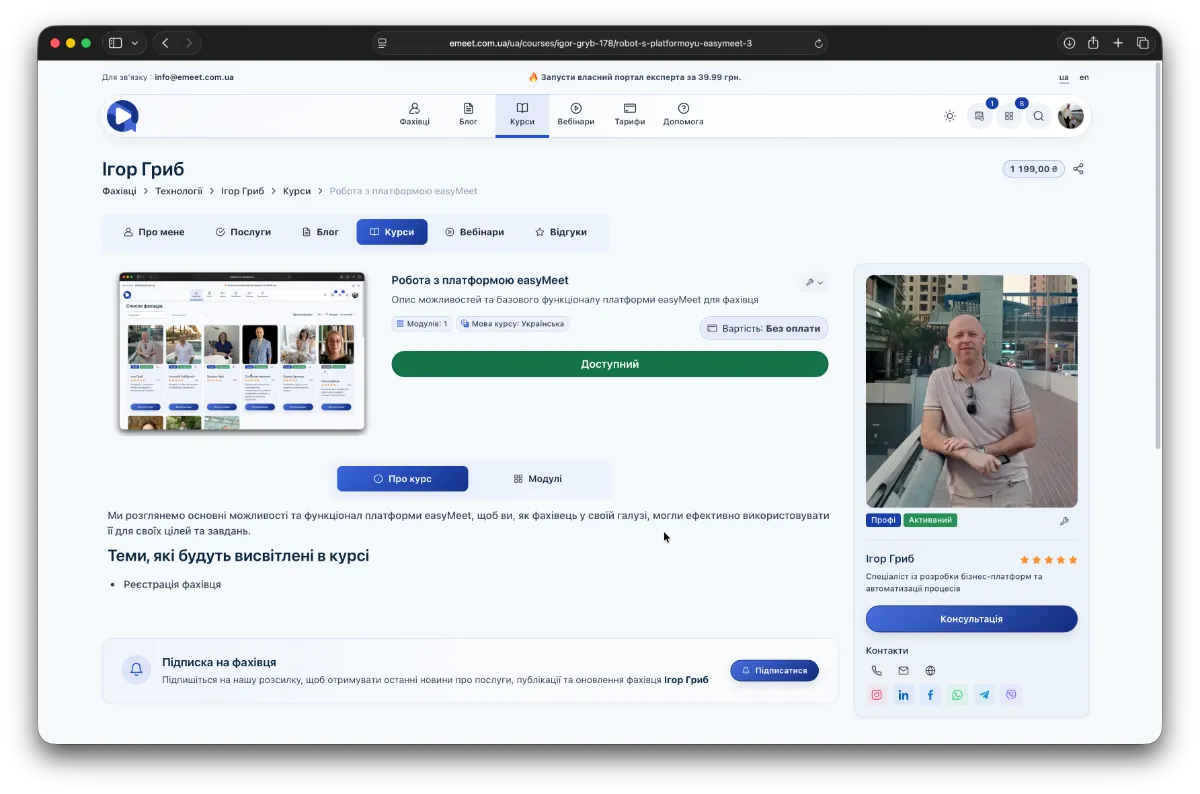Open the user avatar menu

(1071, 116)
